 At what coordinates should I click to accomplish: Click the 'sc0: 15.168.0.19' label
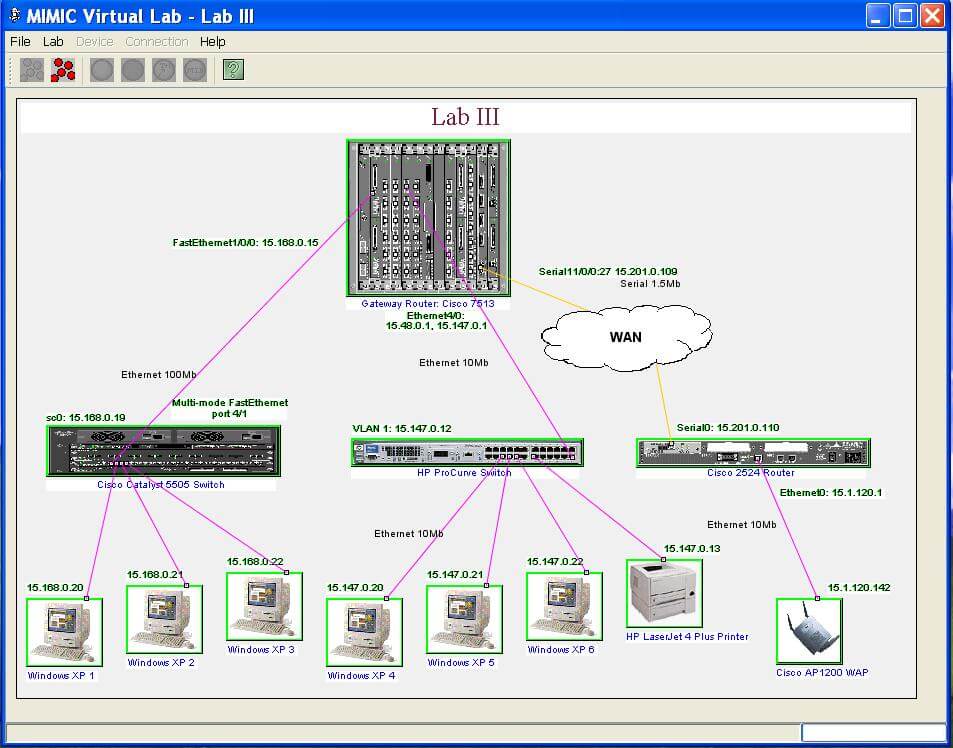[x=86, y=417]
